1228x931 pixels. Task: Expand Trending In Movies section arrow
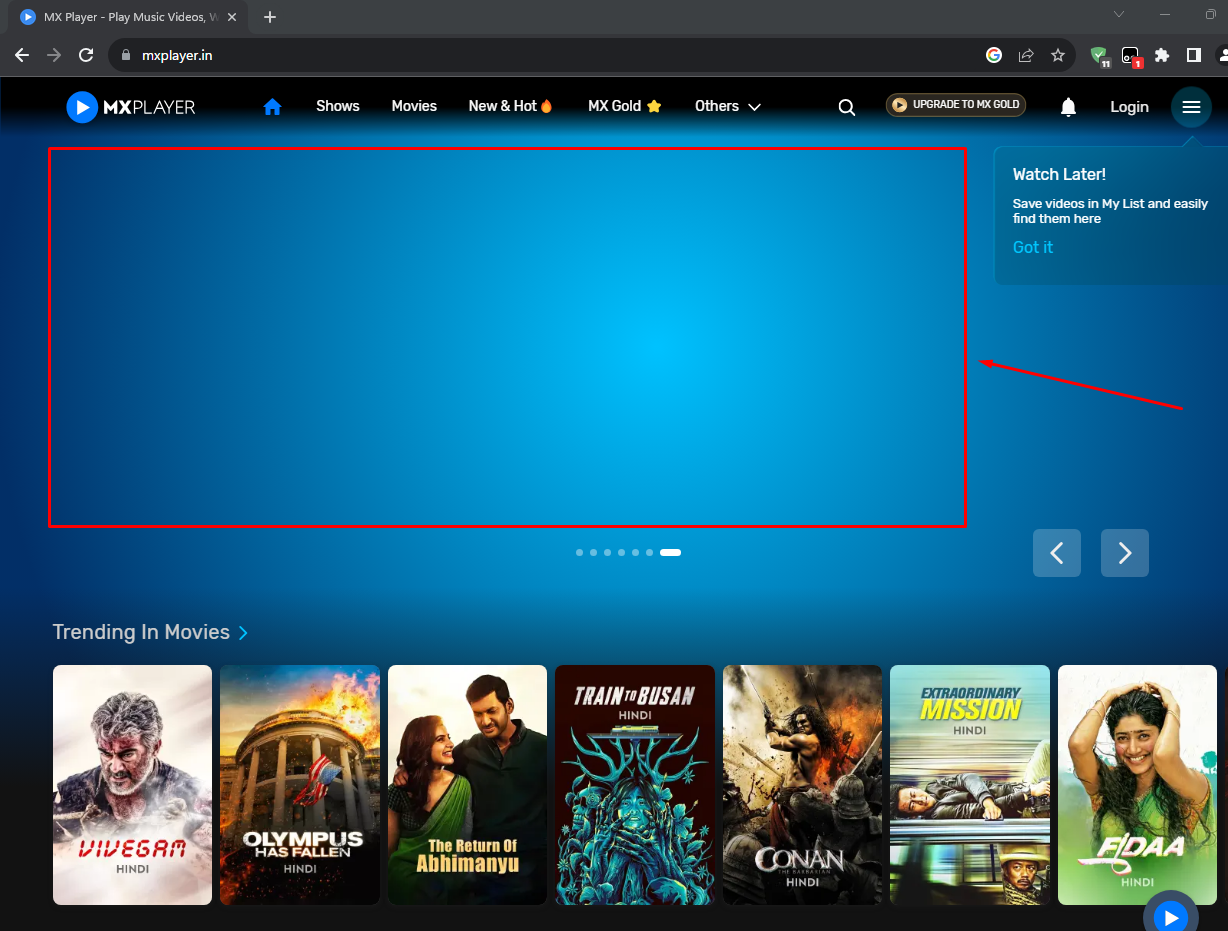coord(243,633)
